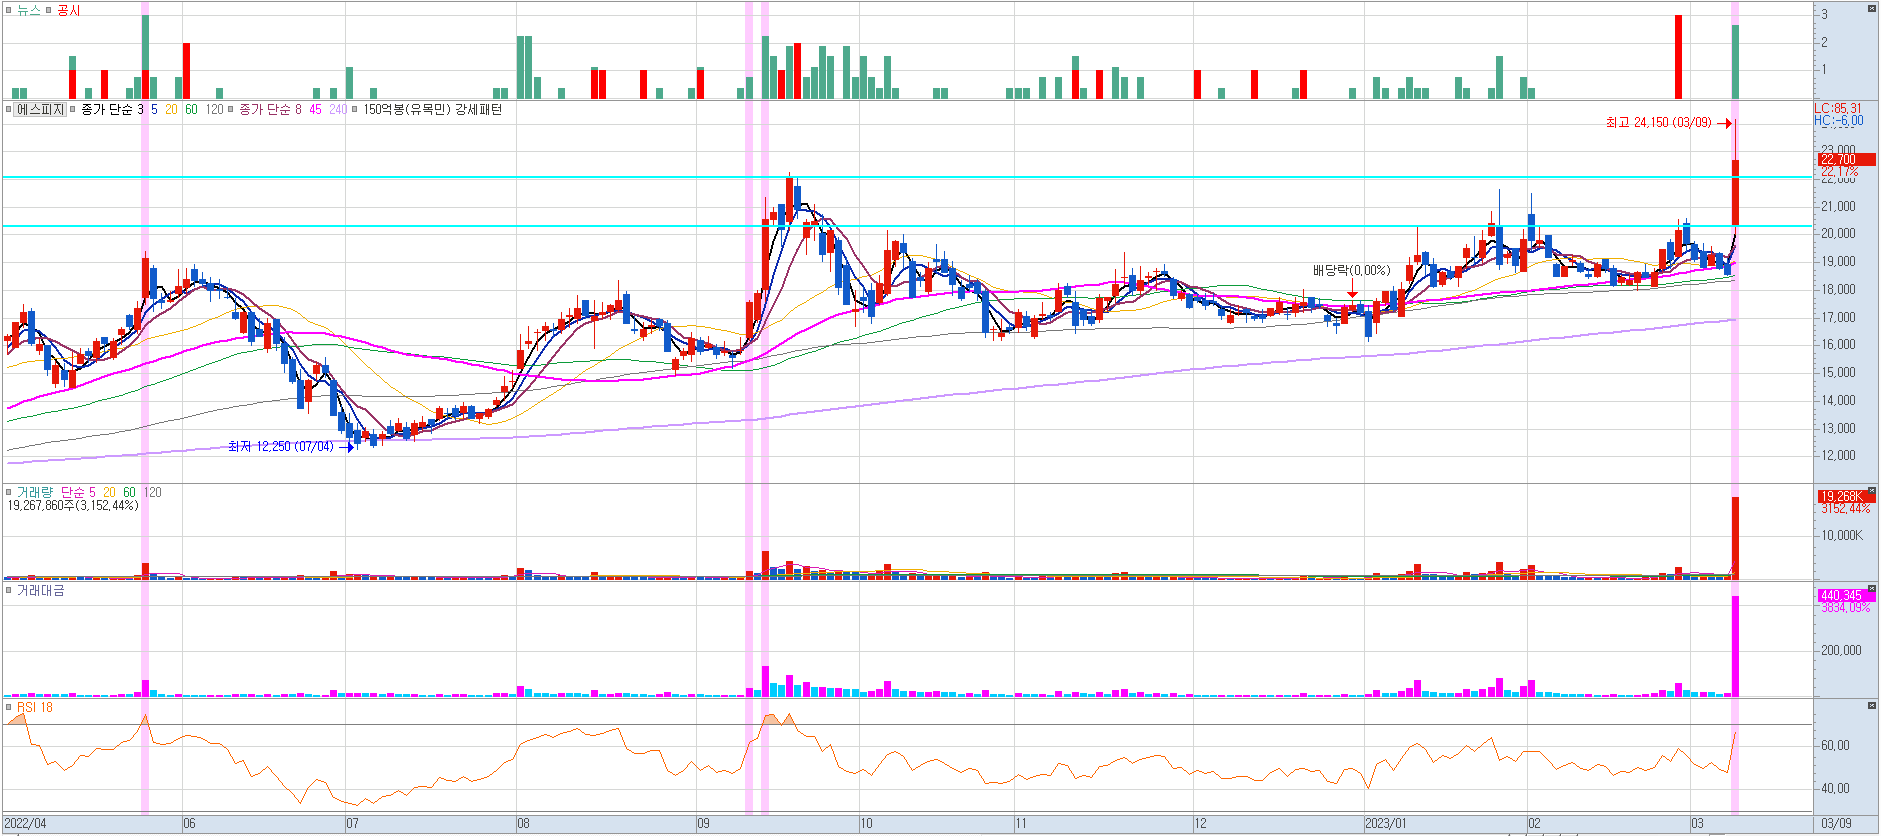
Task: Click the square icon beside 거래량
Action: [x=9, y=492]
